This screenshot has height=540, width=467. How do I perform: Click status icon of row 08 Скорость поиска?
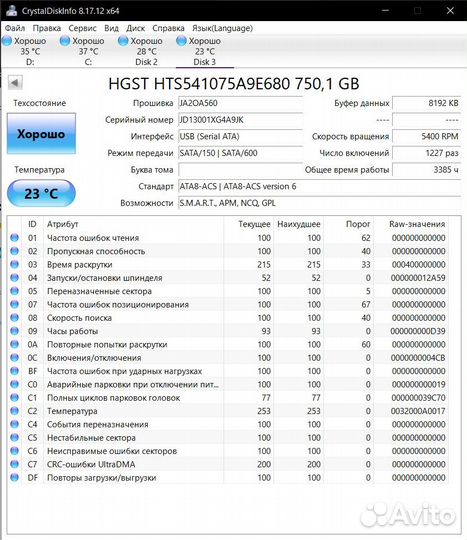pyautogui.click(x=14, y=318)
